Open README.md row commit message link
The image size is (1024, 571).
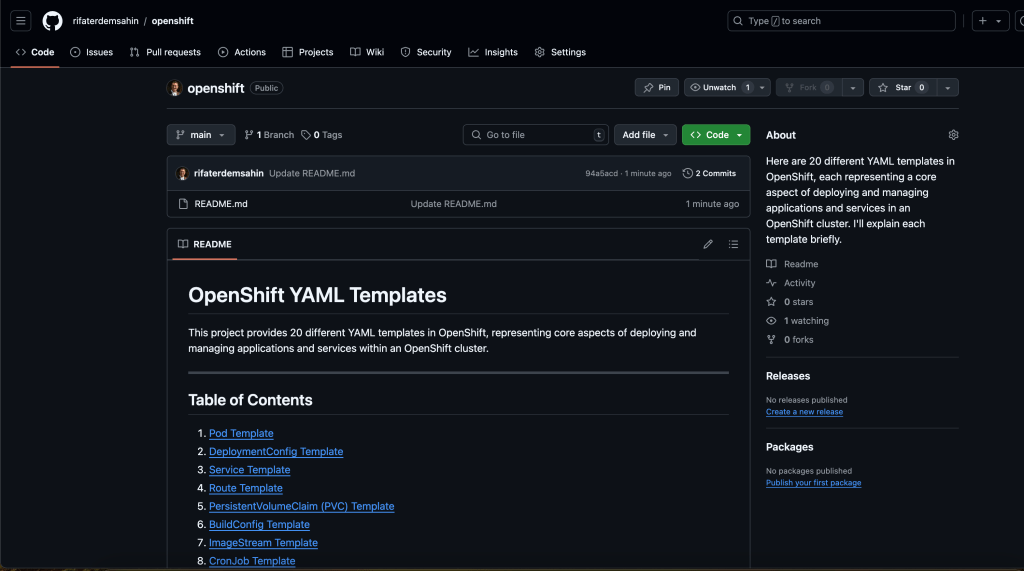click(454, 204)
